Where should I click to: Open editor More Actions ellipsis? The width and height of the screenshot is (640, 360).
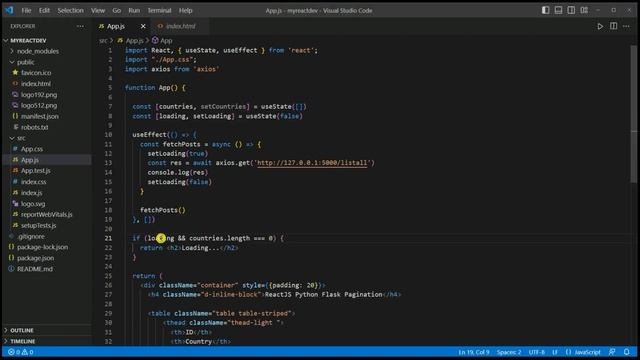627,26
